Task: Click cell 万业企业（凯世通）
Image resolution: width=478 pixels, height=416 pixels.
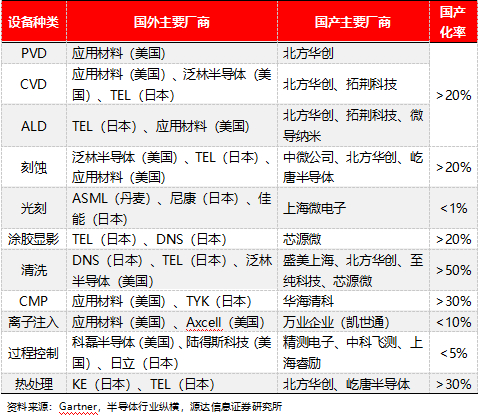Action: click(x=353, y=322)
